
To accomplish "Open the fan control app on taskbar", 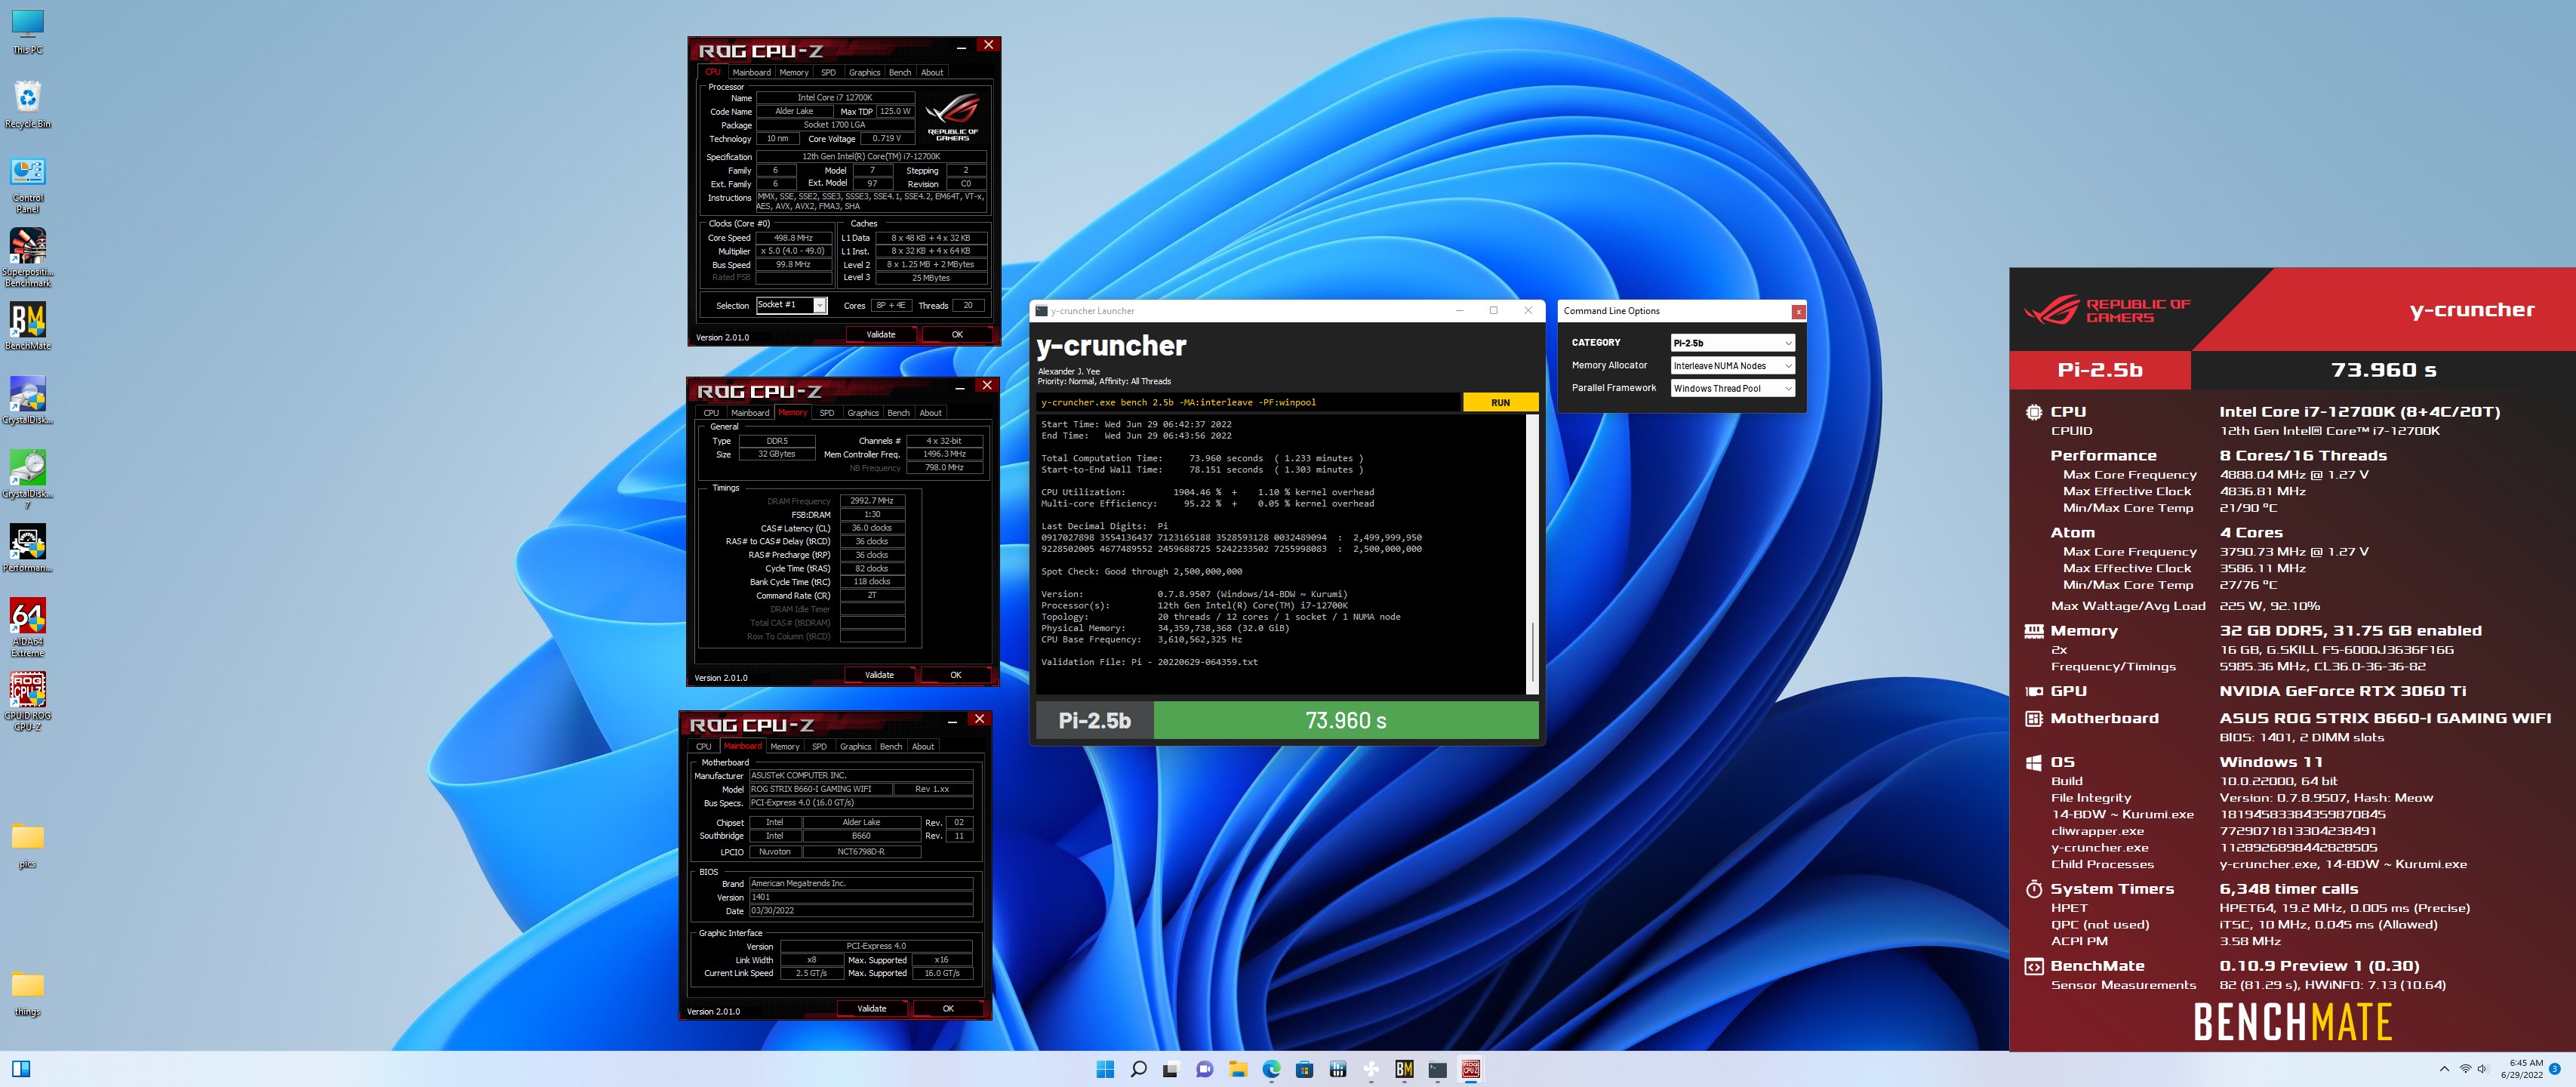I will [x=1371, y=1069].
